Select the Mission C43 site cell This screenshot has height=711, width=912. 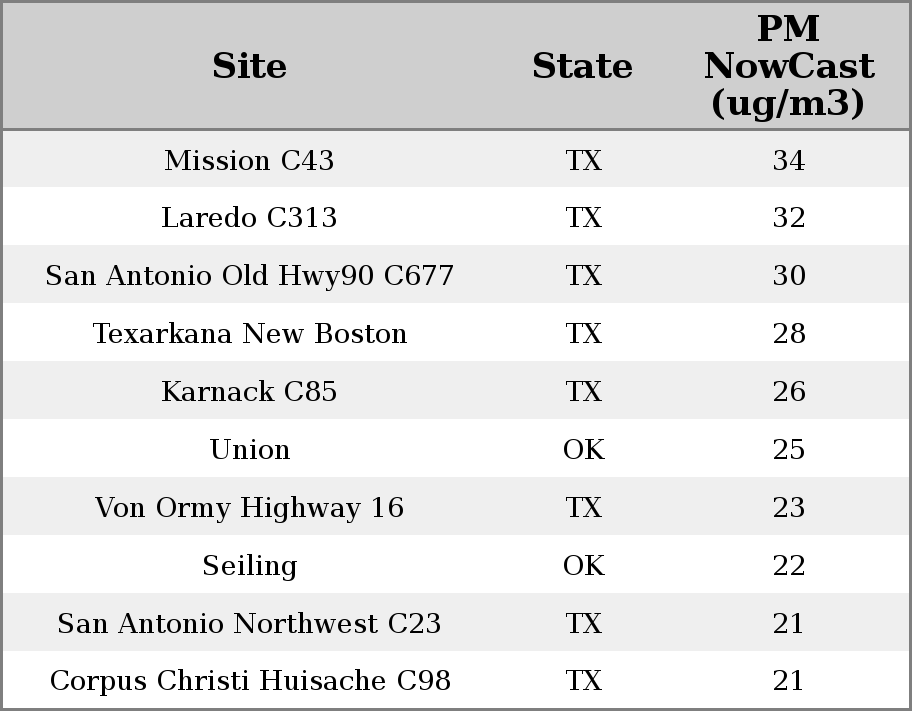249,160
